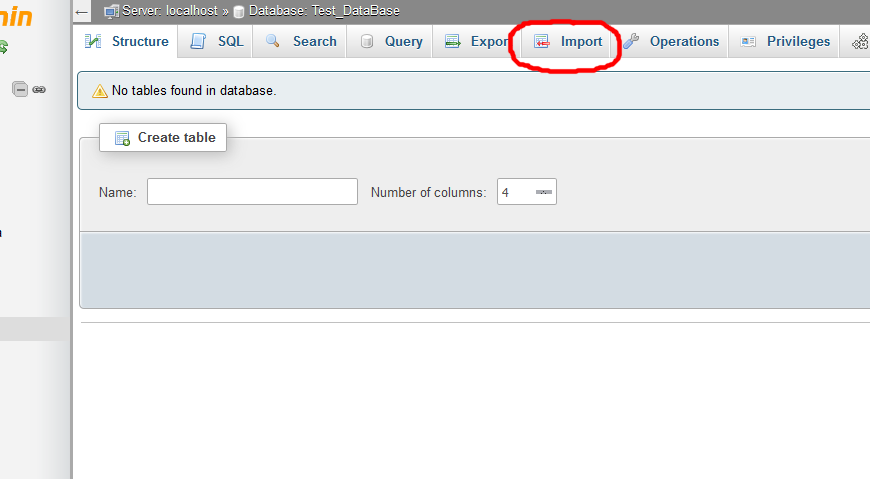Viewport: 870px width, 479px height.
Task: Open the Import tab
Action: 568,42
